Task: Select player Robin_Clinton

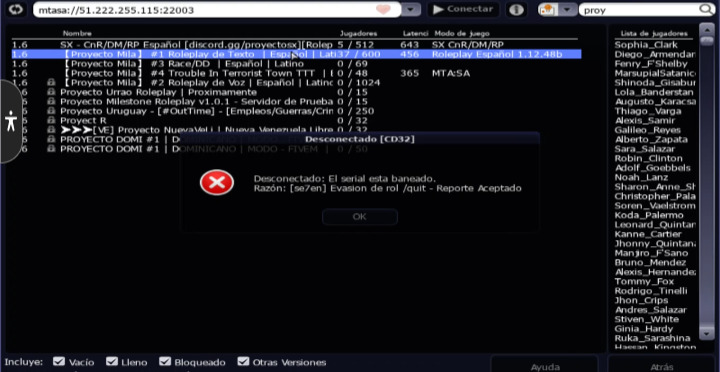Action: (x=649, y=158)
